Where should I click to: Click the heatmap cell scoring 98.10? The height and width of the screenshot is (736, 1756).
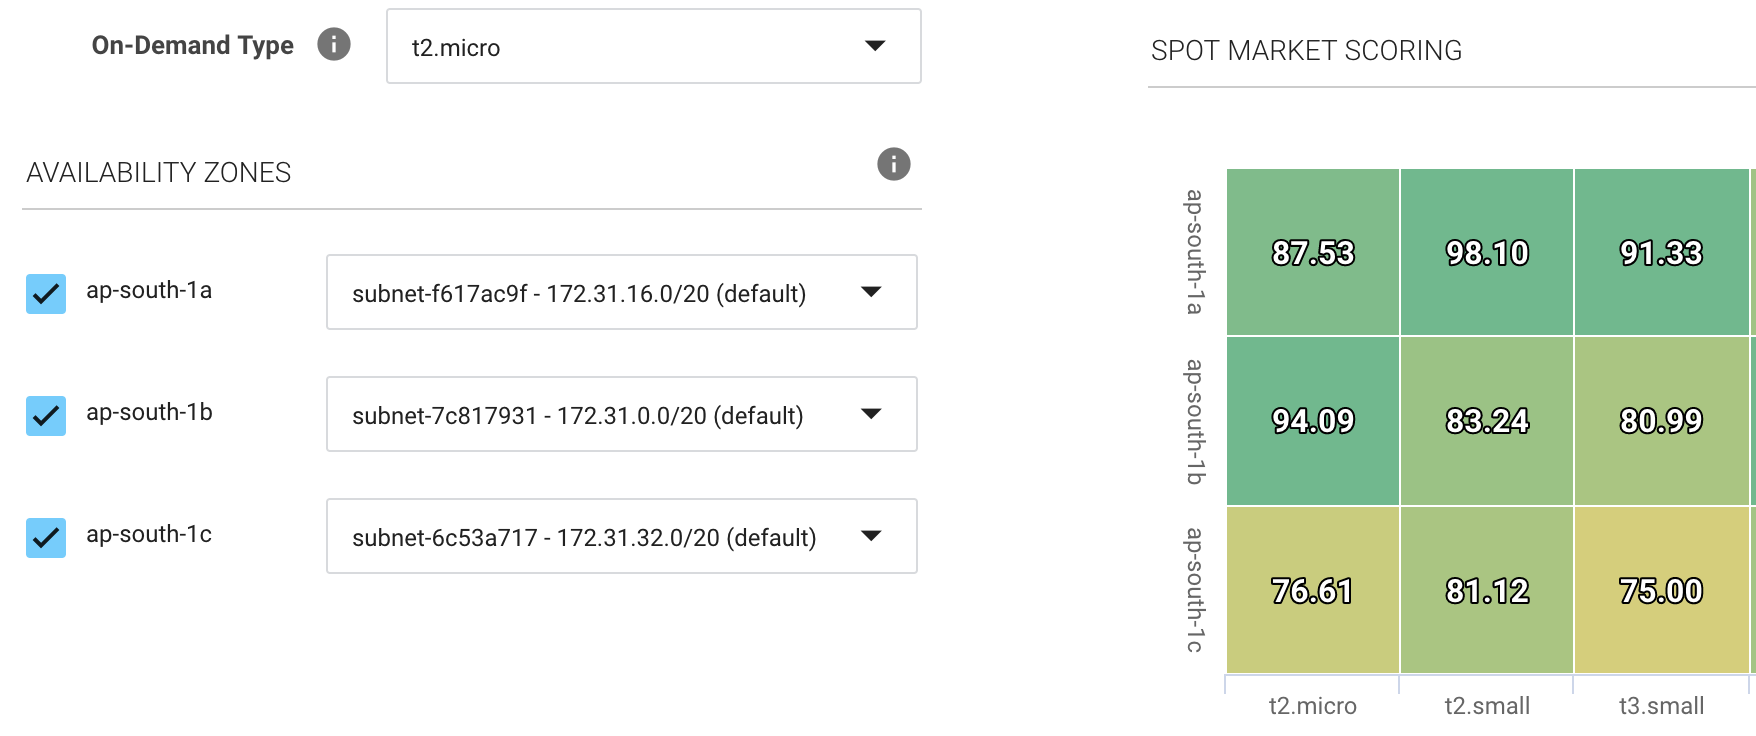1486,252
